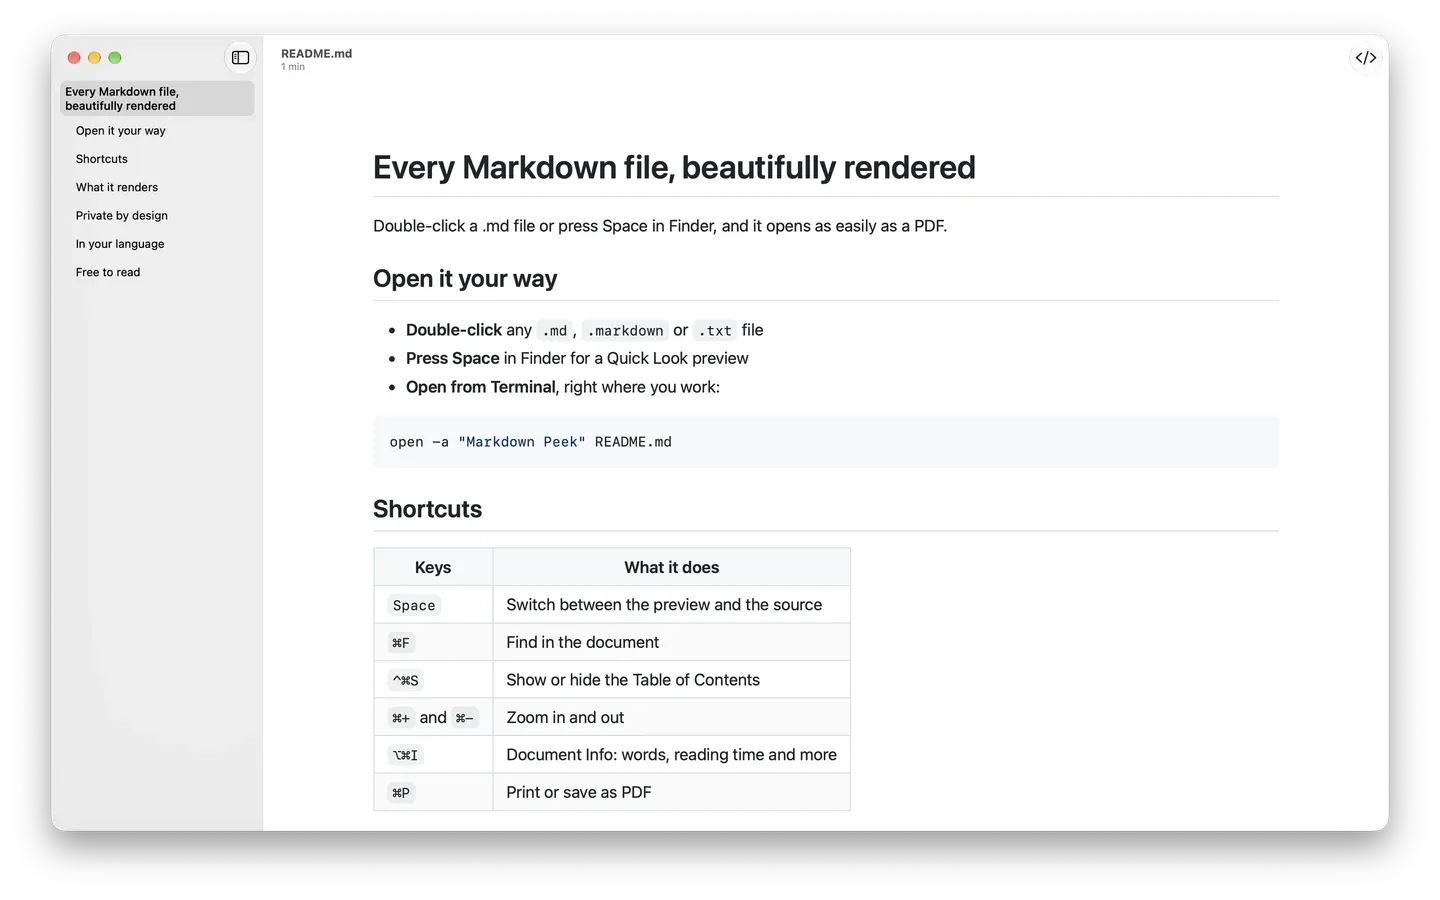Click 'Print or save as PDF' cell
The height and width of the screenshot is (900, 1440).
[672, 792]
